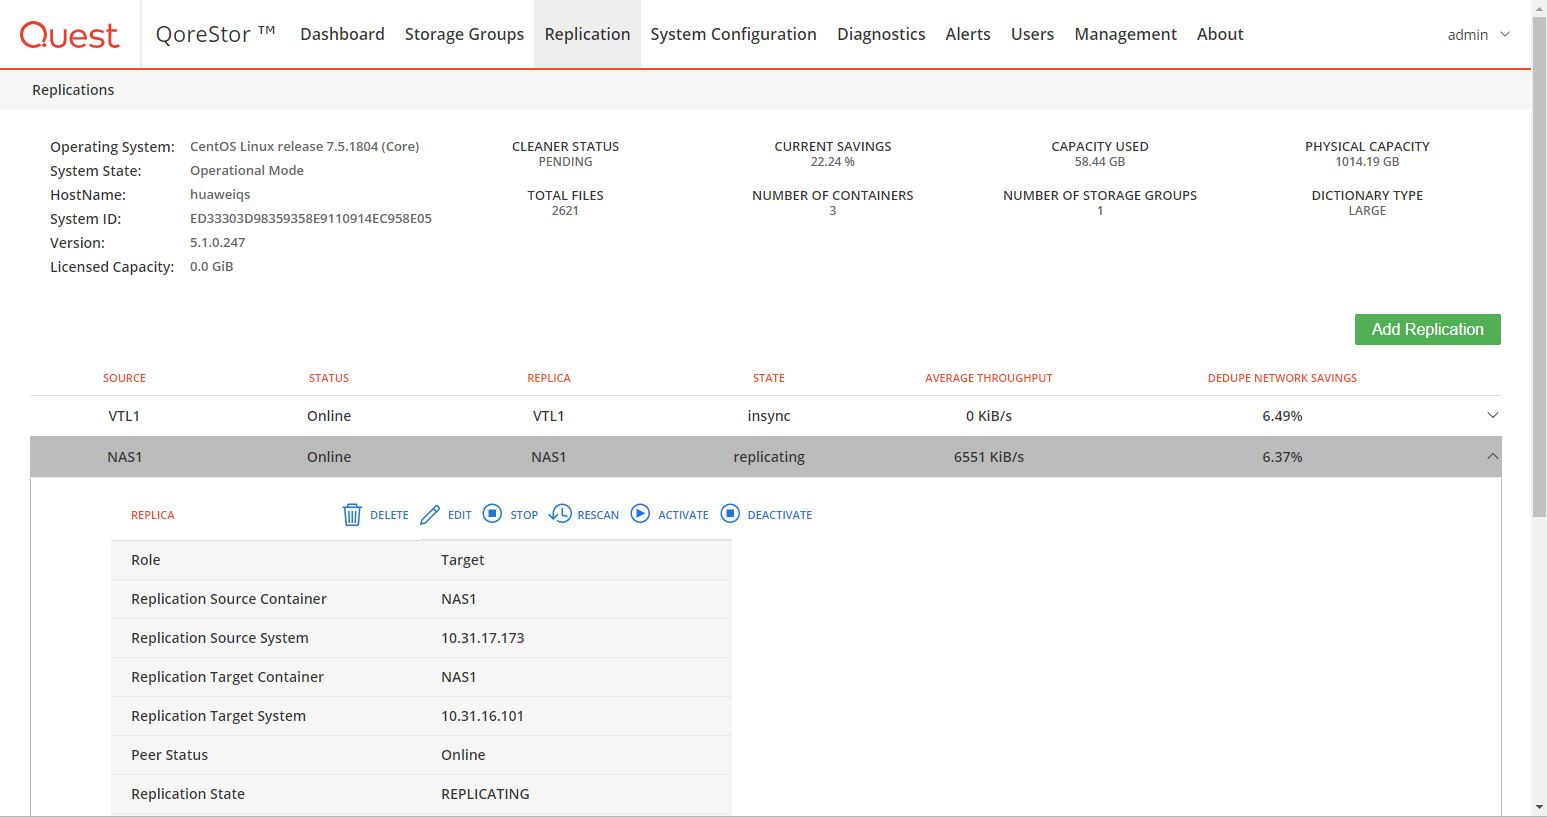Open the About page

1220,34
